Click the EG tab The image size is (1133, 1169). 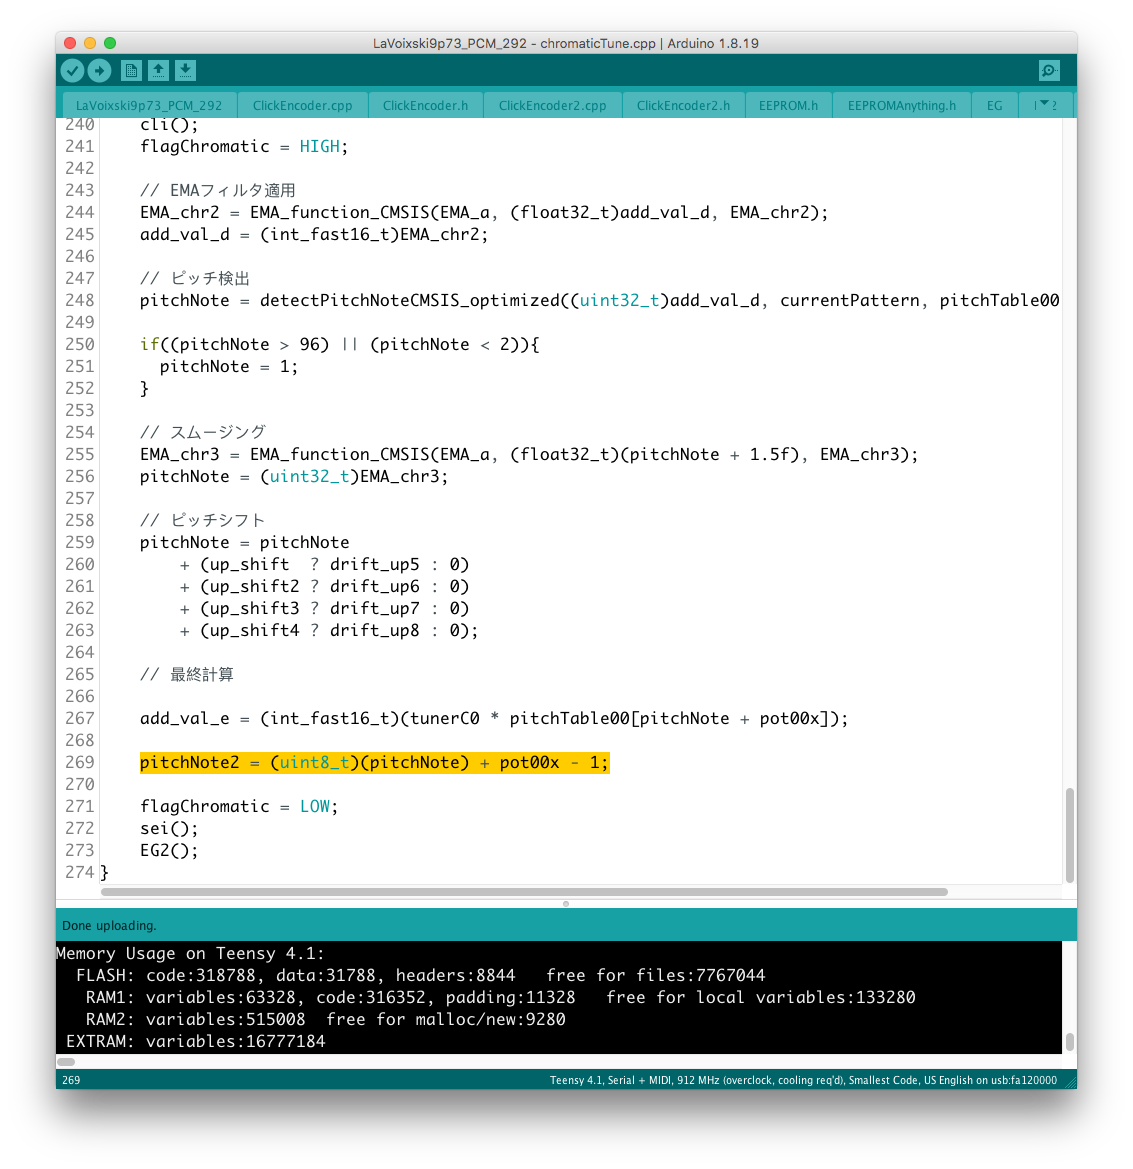click(994, 105)
